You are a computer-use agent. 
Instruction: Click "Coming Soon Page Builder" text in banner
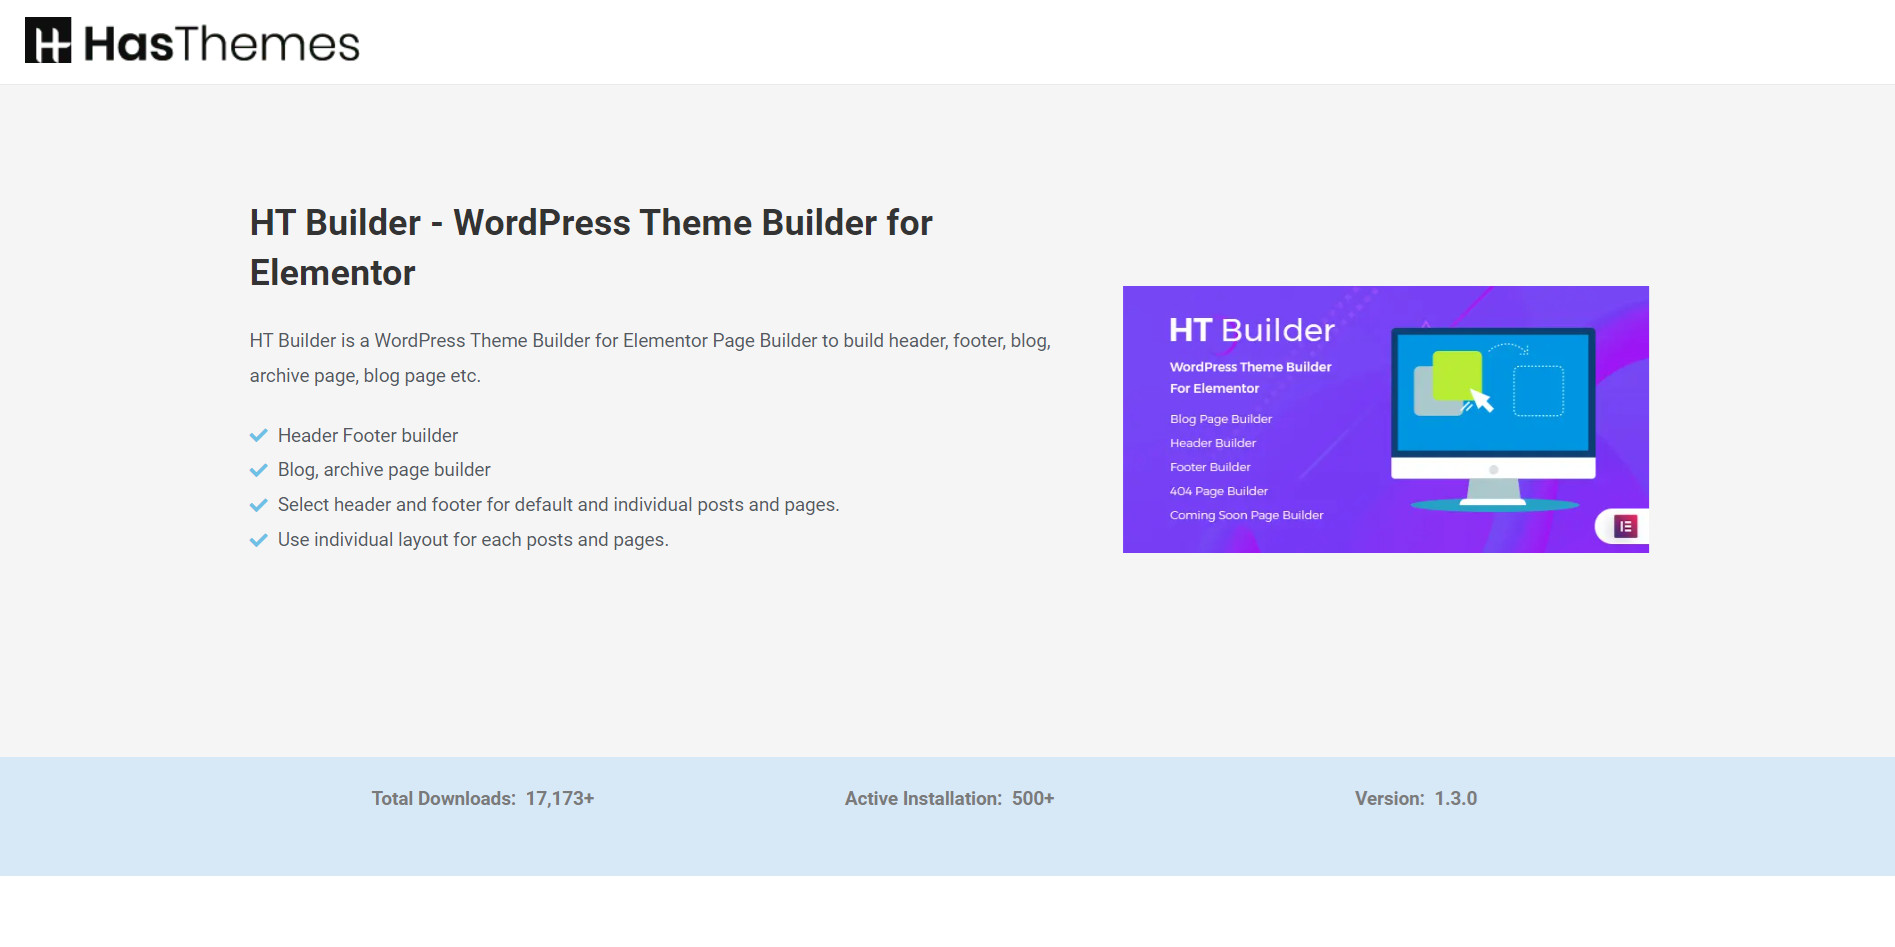pos(1246,515)
